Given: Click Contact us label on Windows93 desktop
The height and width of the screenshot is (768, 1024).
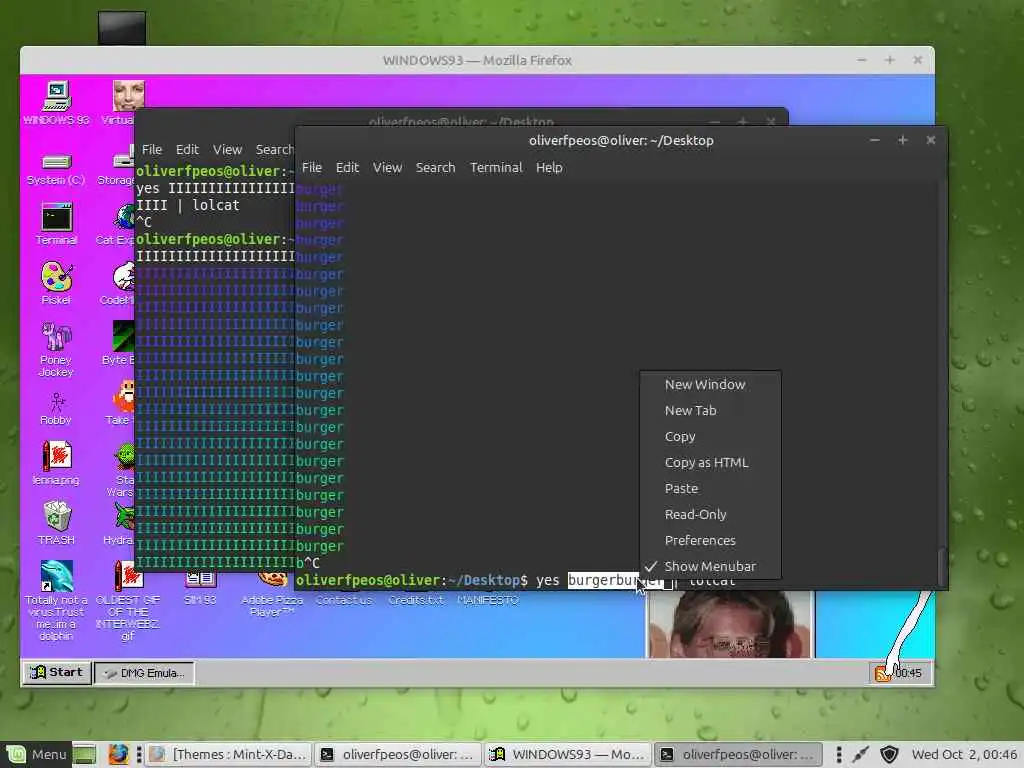Looking at the screenshot, I should pyautogui.click(x=344, y=600).
